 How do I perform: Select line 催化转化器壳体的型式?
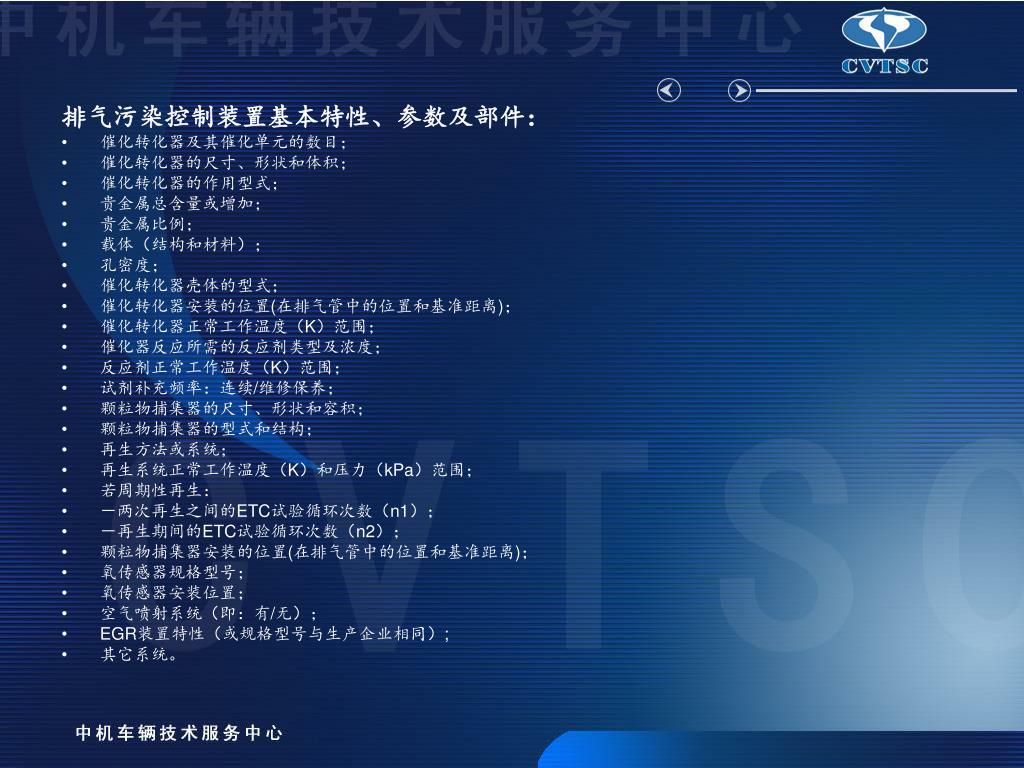pos(189,285)
